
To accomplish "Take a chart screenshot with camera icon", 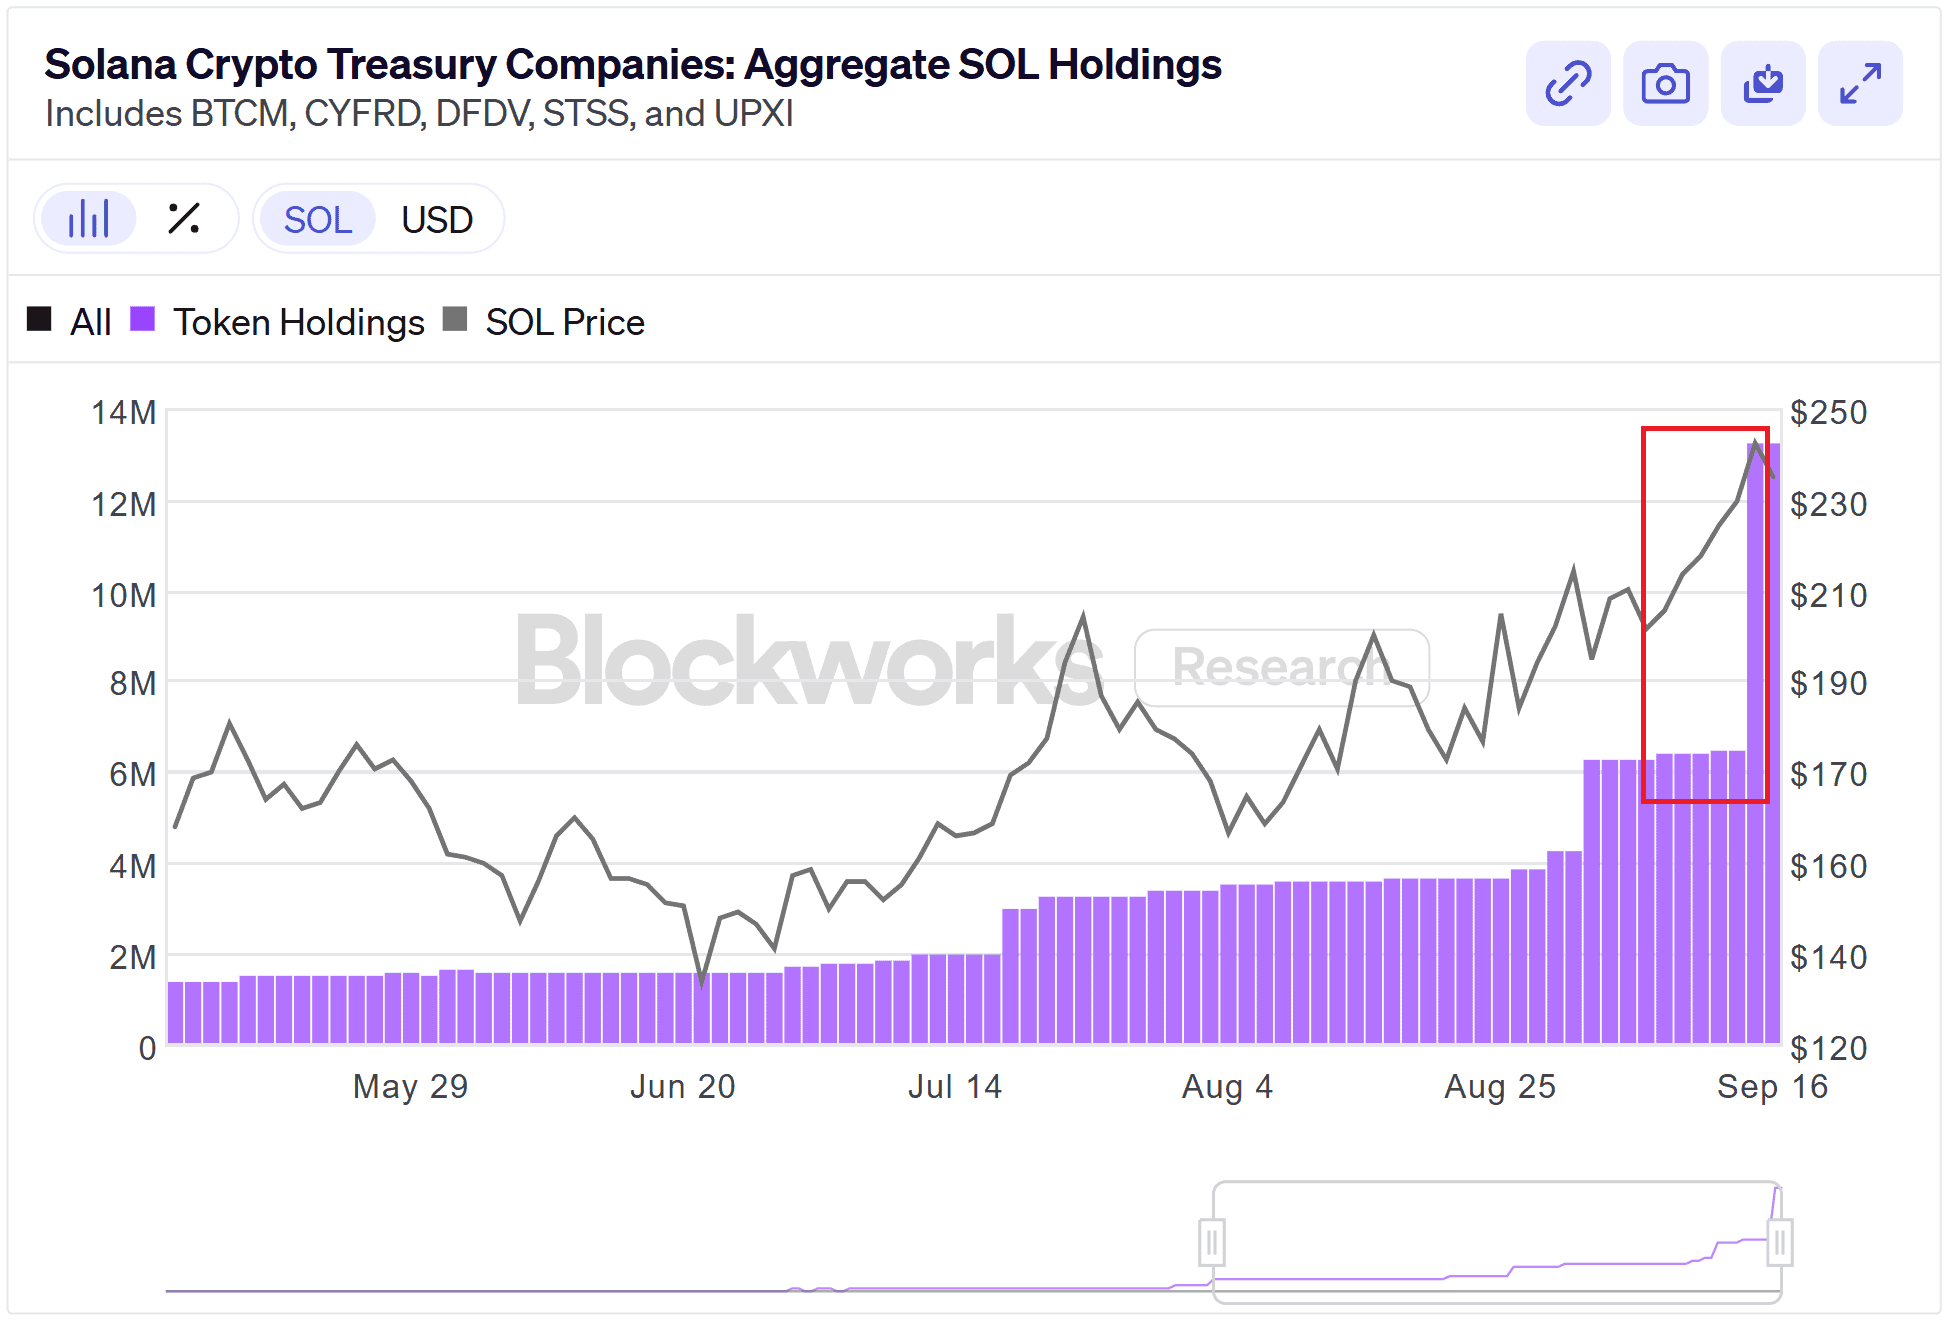I will pos(1665,83).
